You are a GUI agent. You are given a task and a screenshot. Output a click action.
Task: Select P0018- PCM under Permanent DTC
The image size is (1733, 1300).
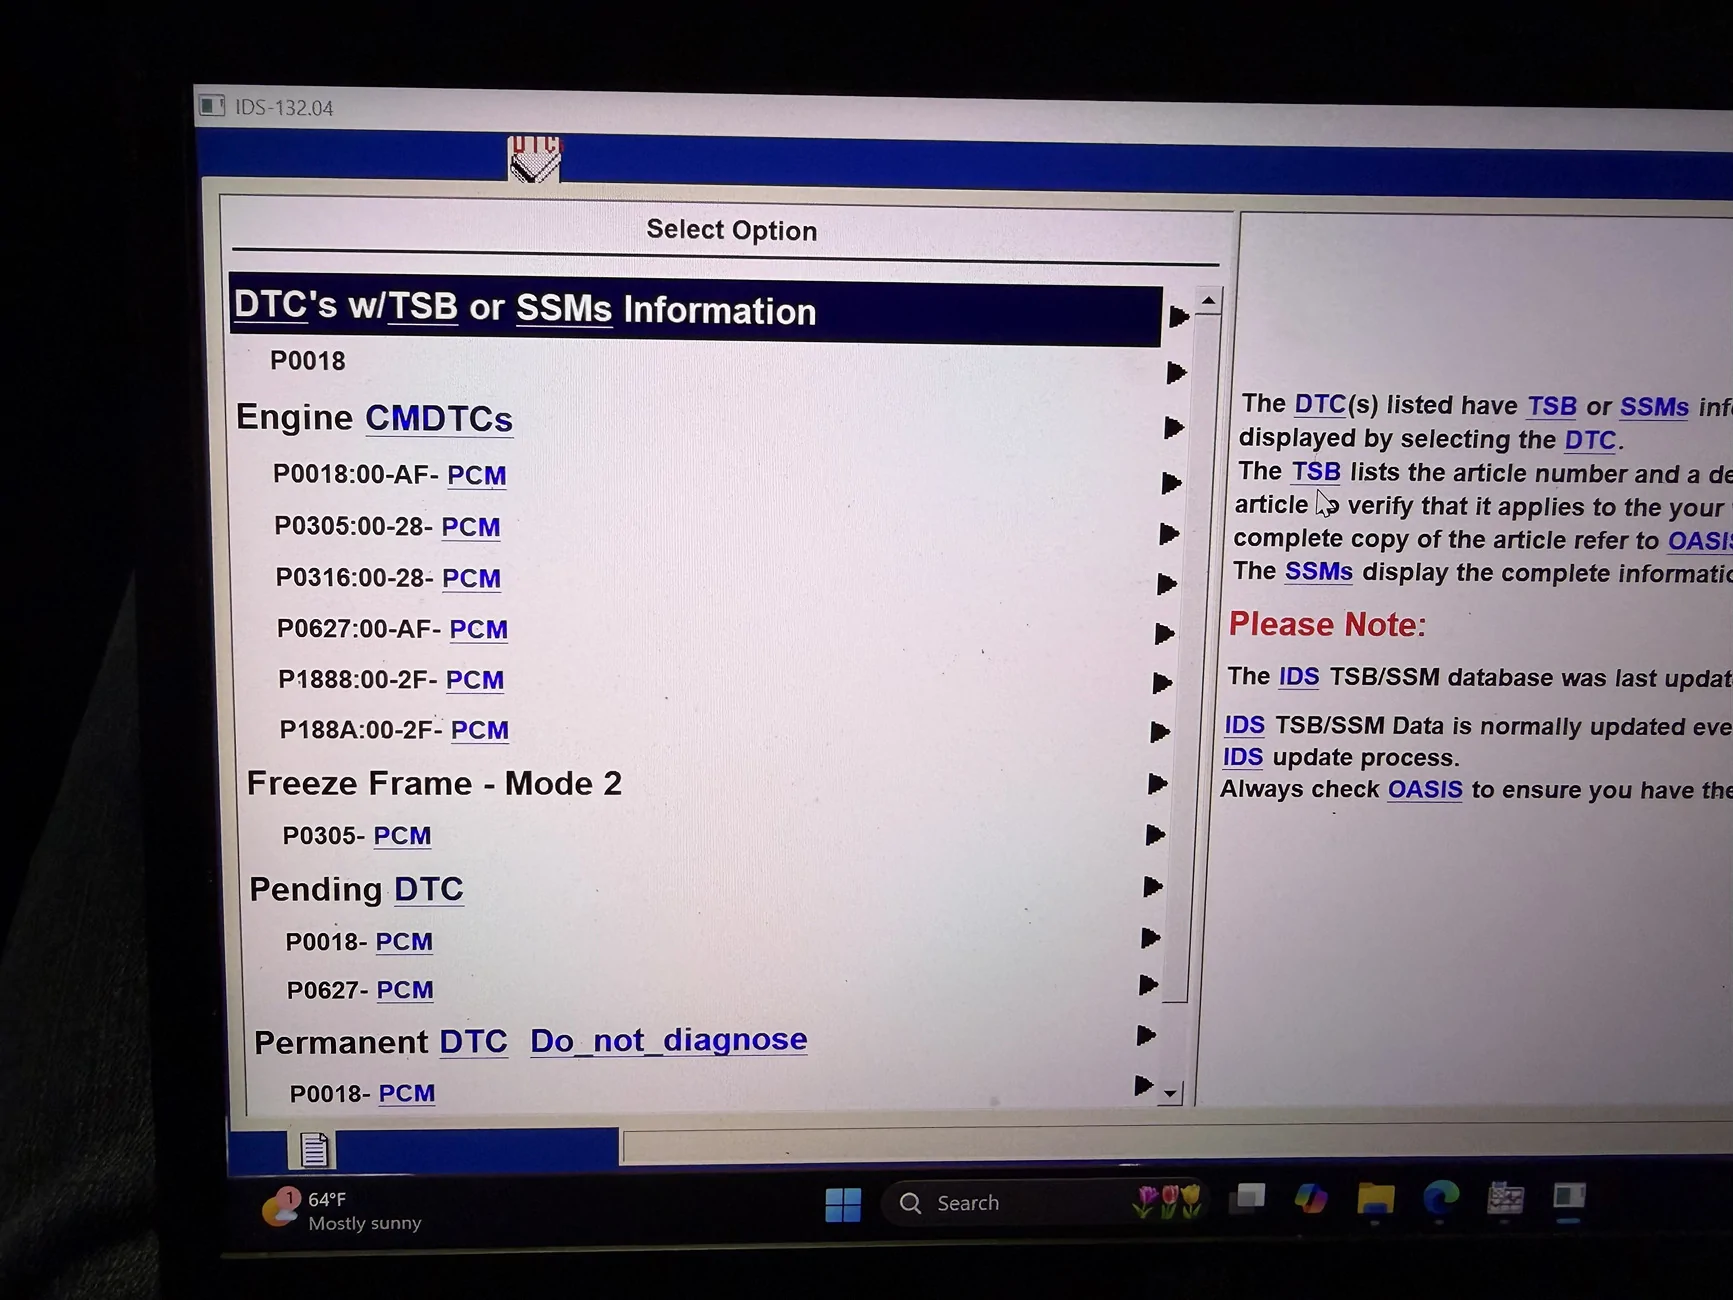pyautogui.click(x=363, y=1094)
